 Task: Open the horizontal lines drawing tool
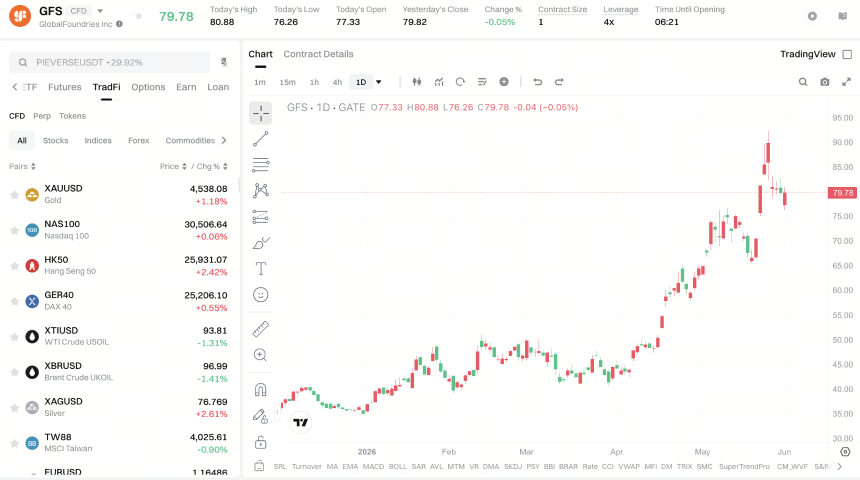(261, 165)
